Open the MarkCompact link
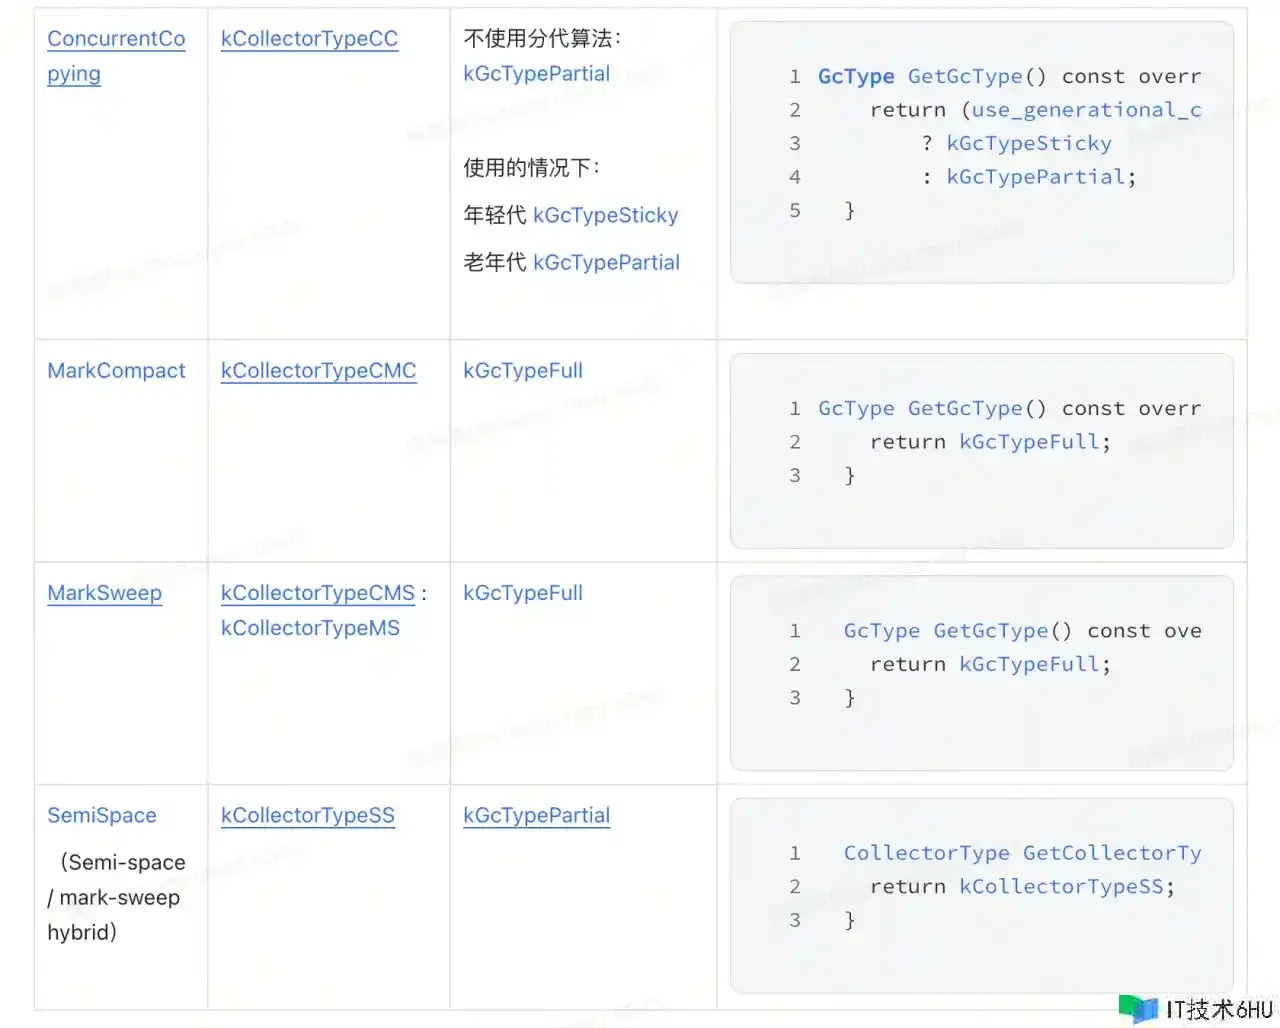Screen dimensions: 1280x1028 116,371
